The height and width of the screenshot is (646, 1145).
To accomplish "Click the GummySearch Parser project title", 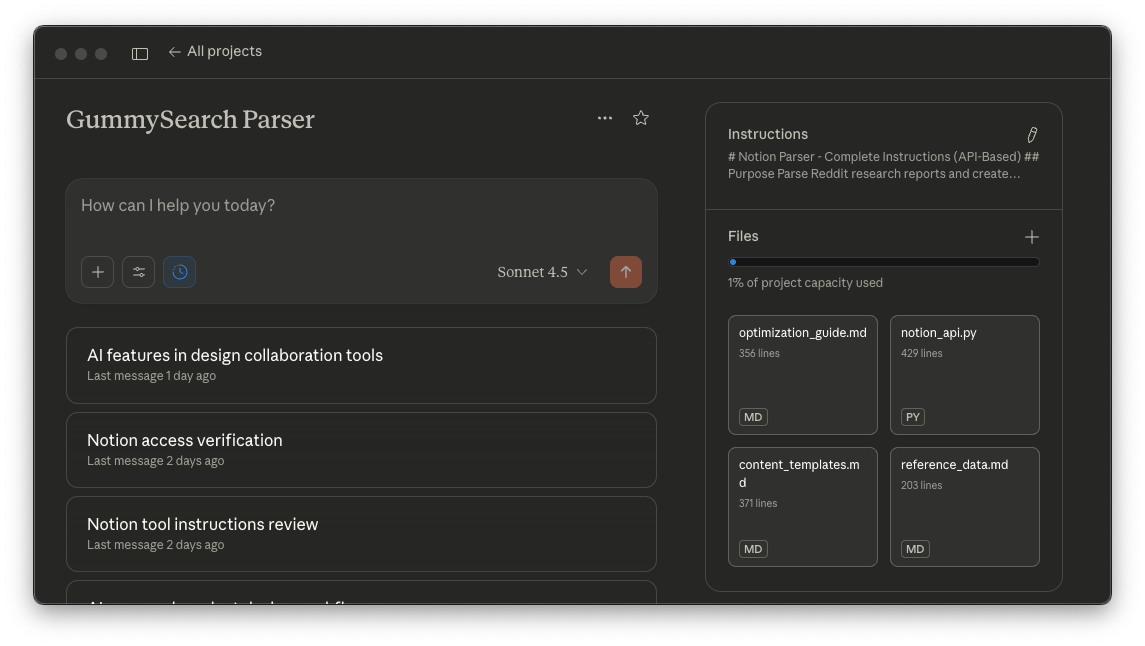I will tap(191, 119).
